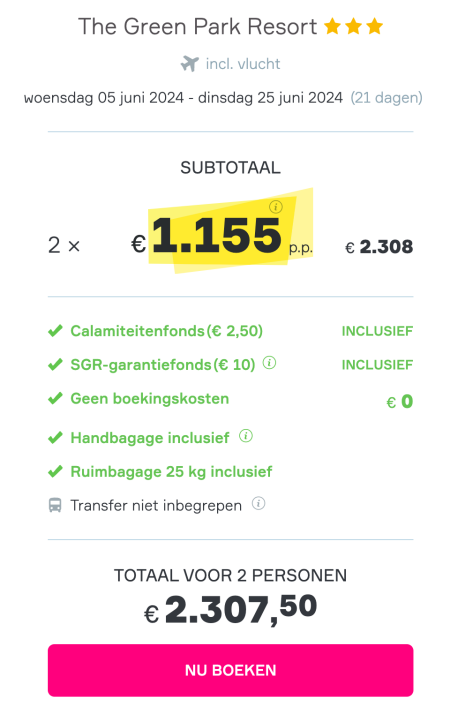Click the third gold star rating
This screenshot has width=450, height=707.
[374, 27]
